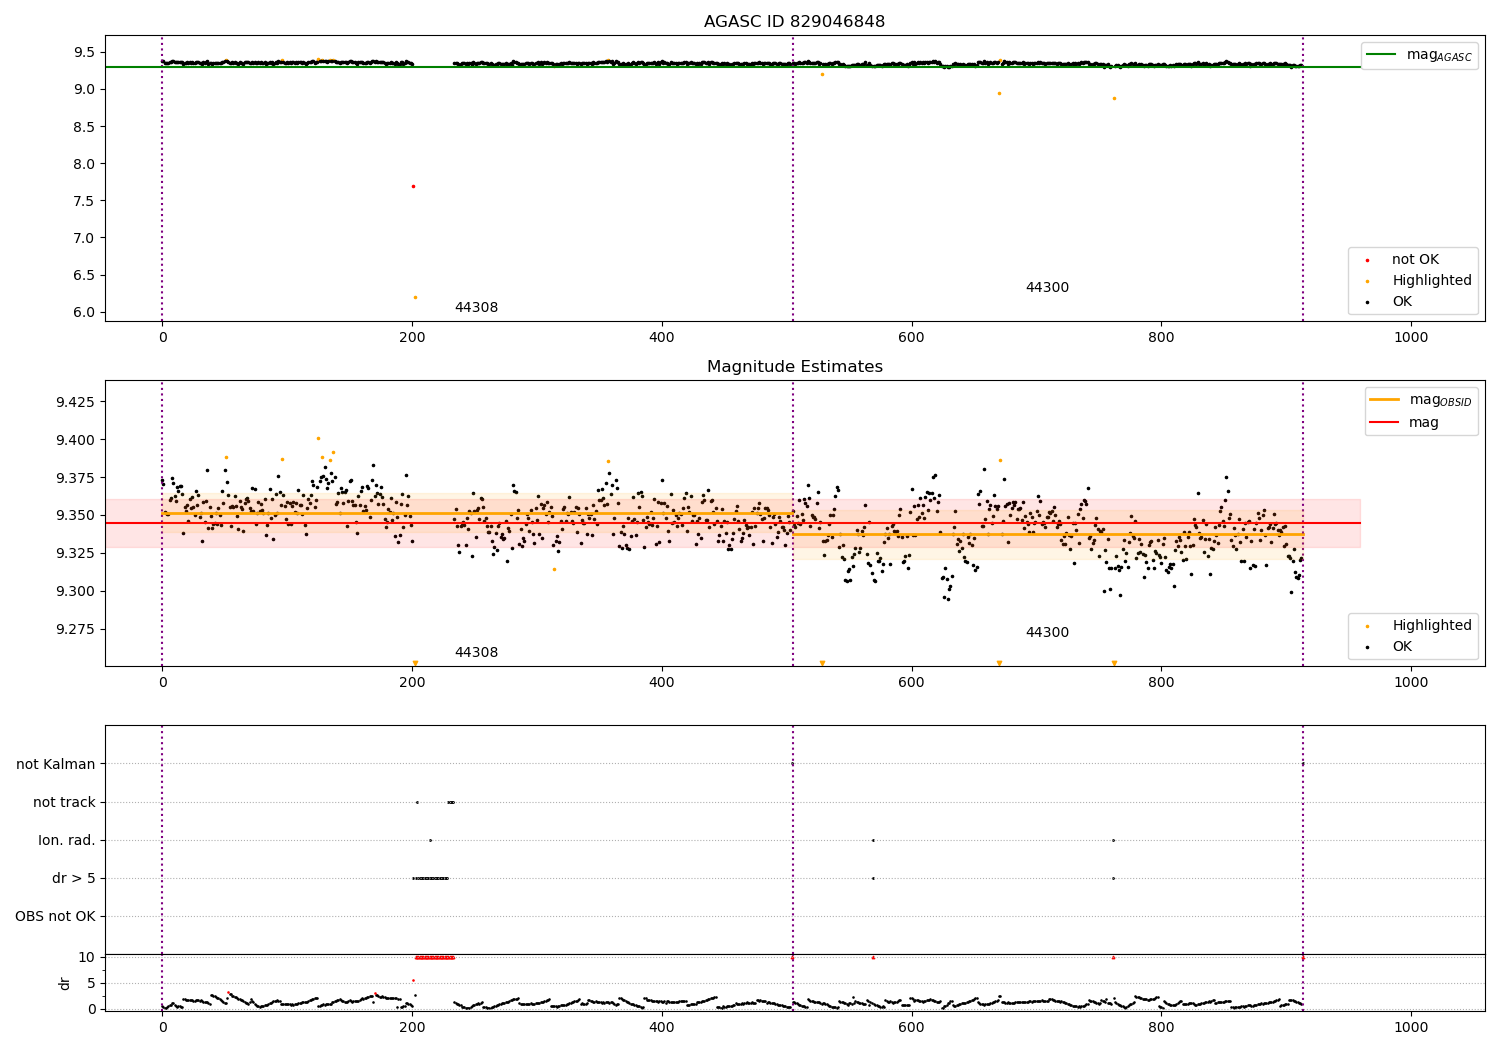Click the 400 x-axis tick of bottom plot
This screenshot has width=1500, height=1050.
point(662,1027)
